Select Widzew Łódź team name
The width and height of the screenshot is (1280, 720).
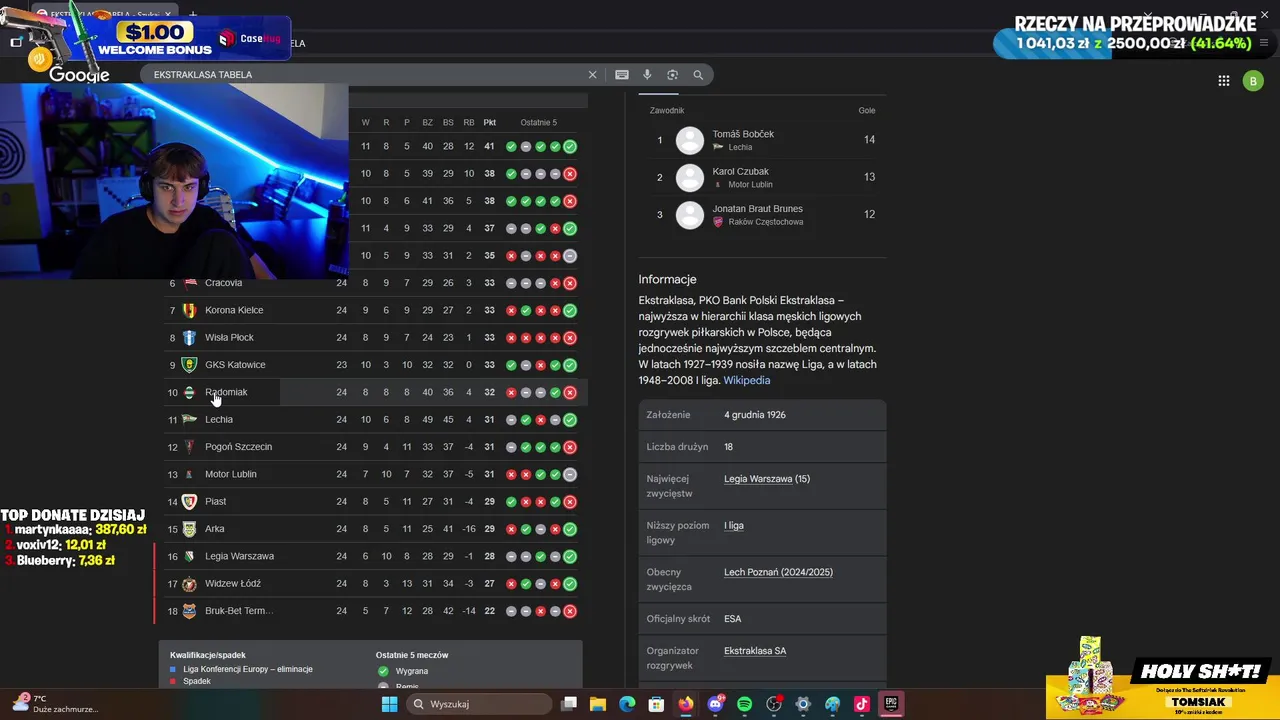(x=232, y=584)
